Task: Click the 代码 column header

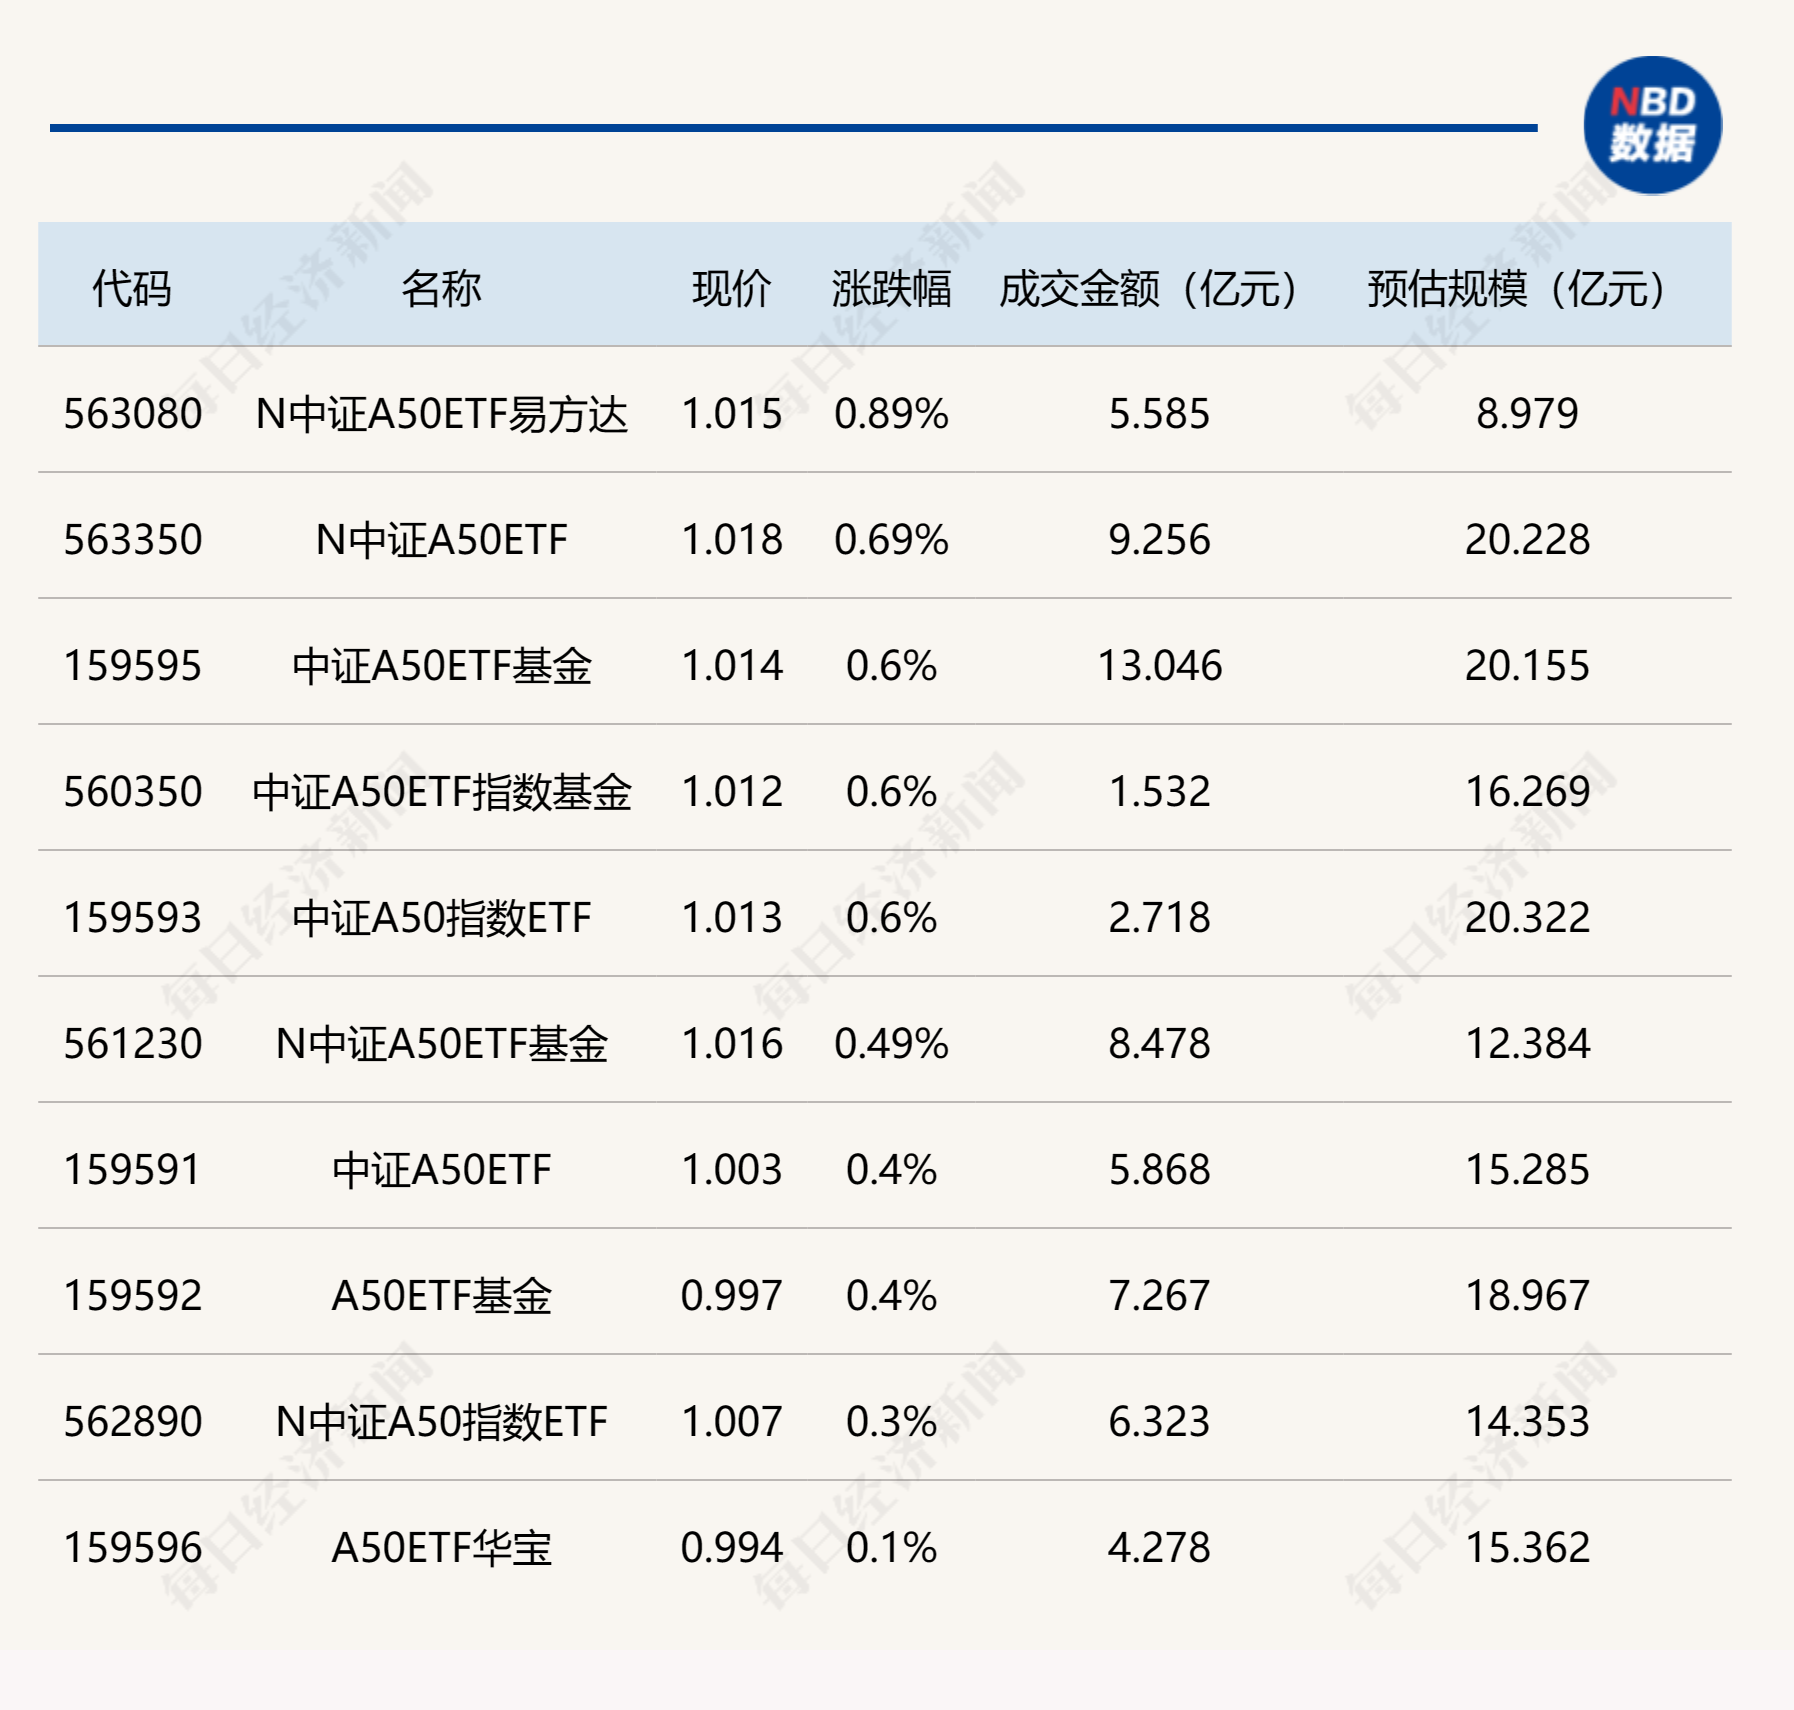Action: (132, 289)
